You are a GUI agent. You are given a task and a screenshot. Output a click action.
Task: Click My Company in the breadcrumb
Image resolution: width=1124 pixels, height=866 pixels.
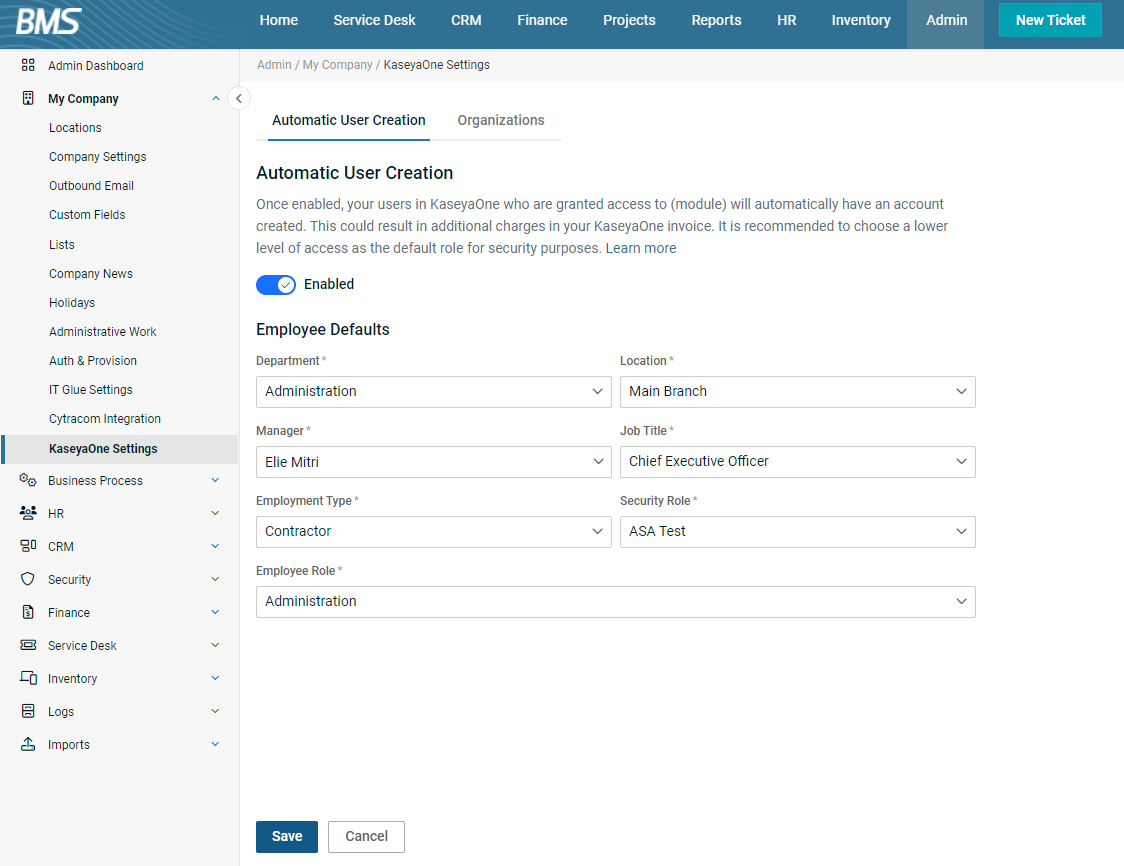click(338, 65)
